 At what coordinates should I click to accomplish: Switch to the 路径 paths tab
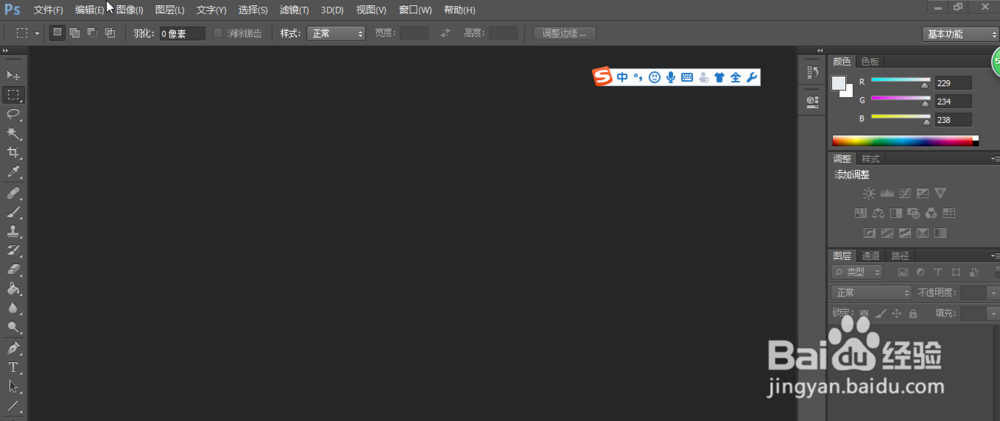(900, 256)
